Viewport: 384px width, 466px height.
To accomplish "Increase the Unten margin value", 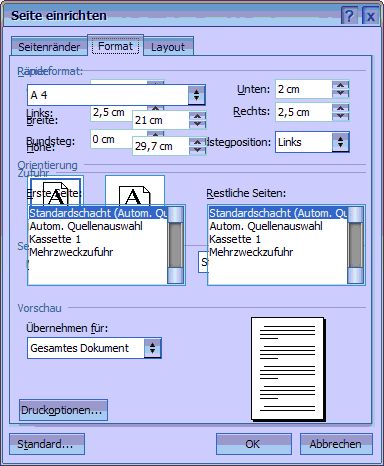I will click(x=341, y=85).
